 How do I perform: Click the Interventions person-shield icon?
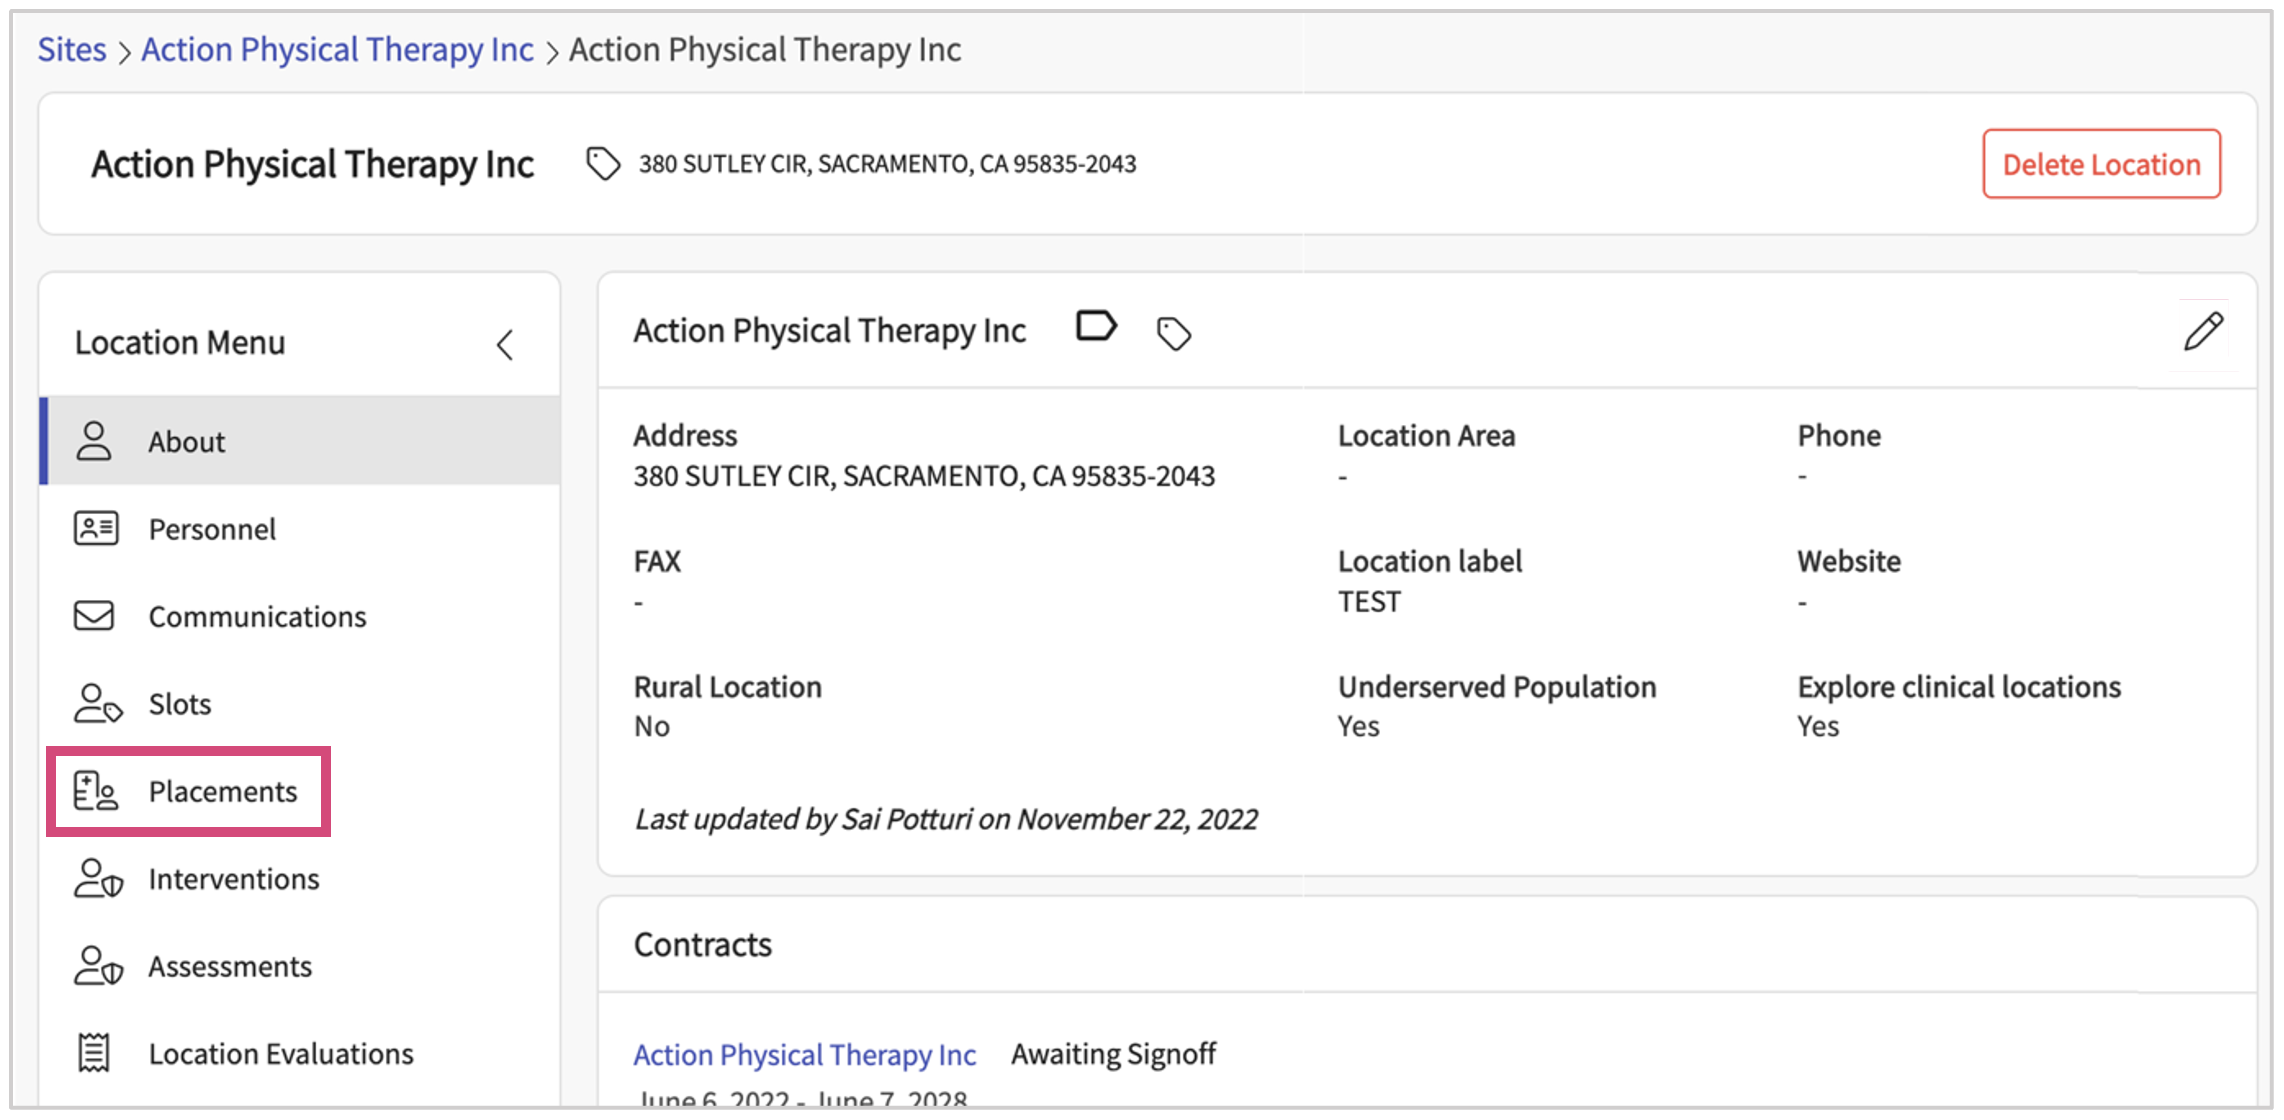pos(97,879)
